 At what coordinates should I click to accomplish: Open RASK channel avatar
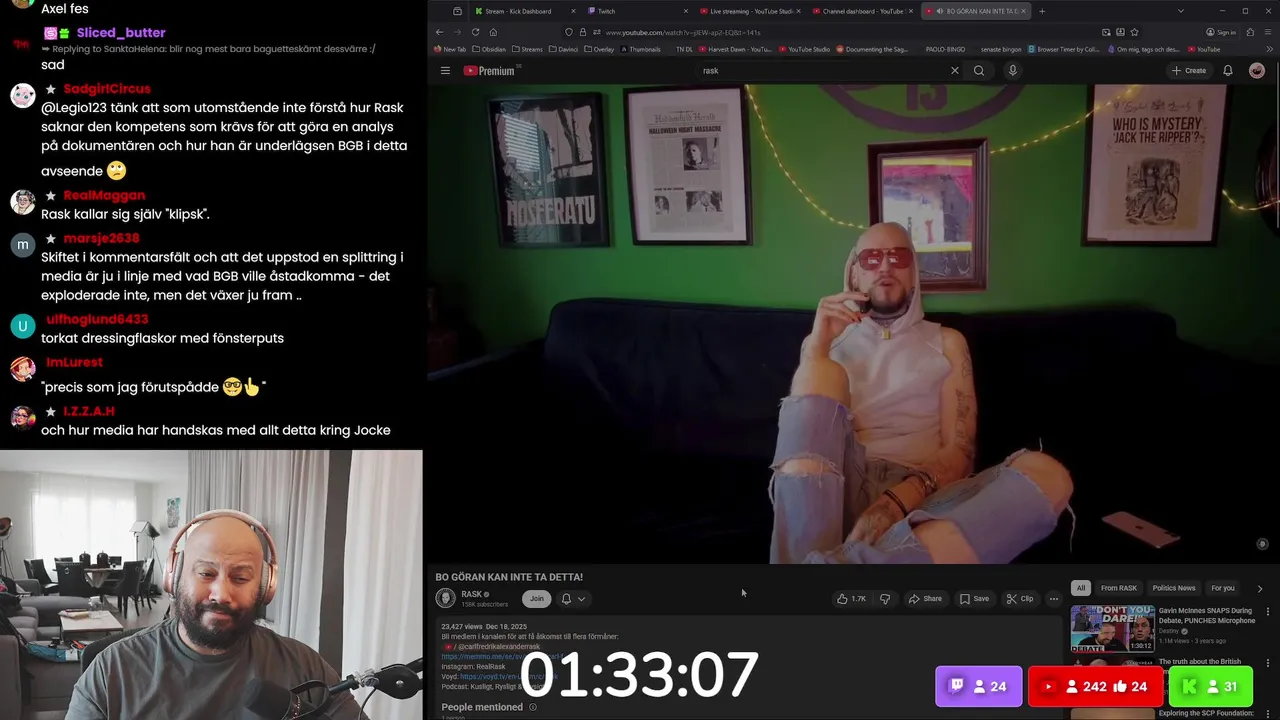pos(446,598)
